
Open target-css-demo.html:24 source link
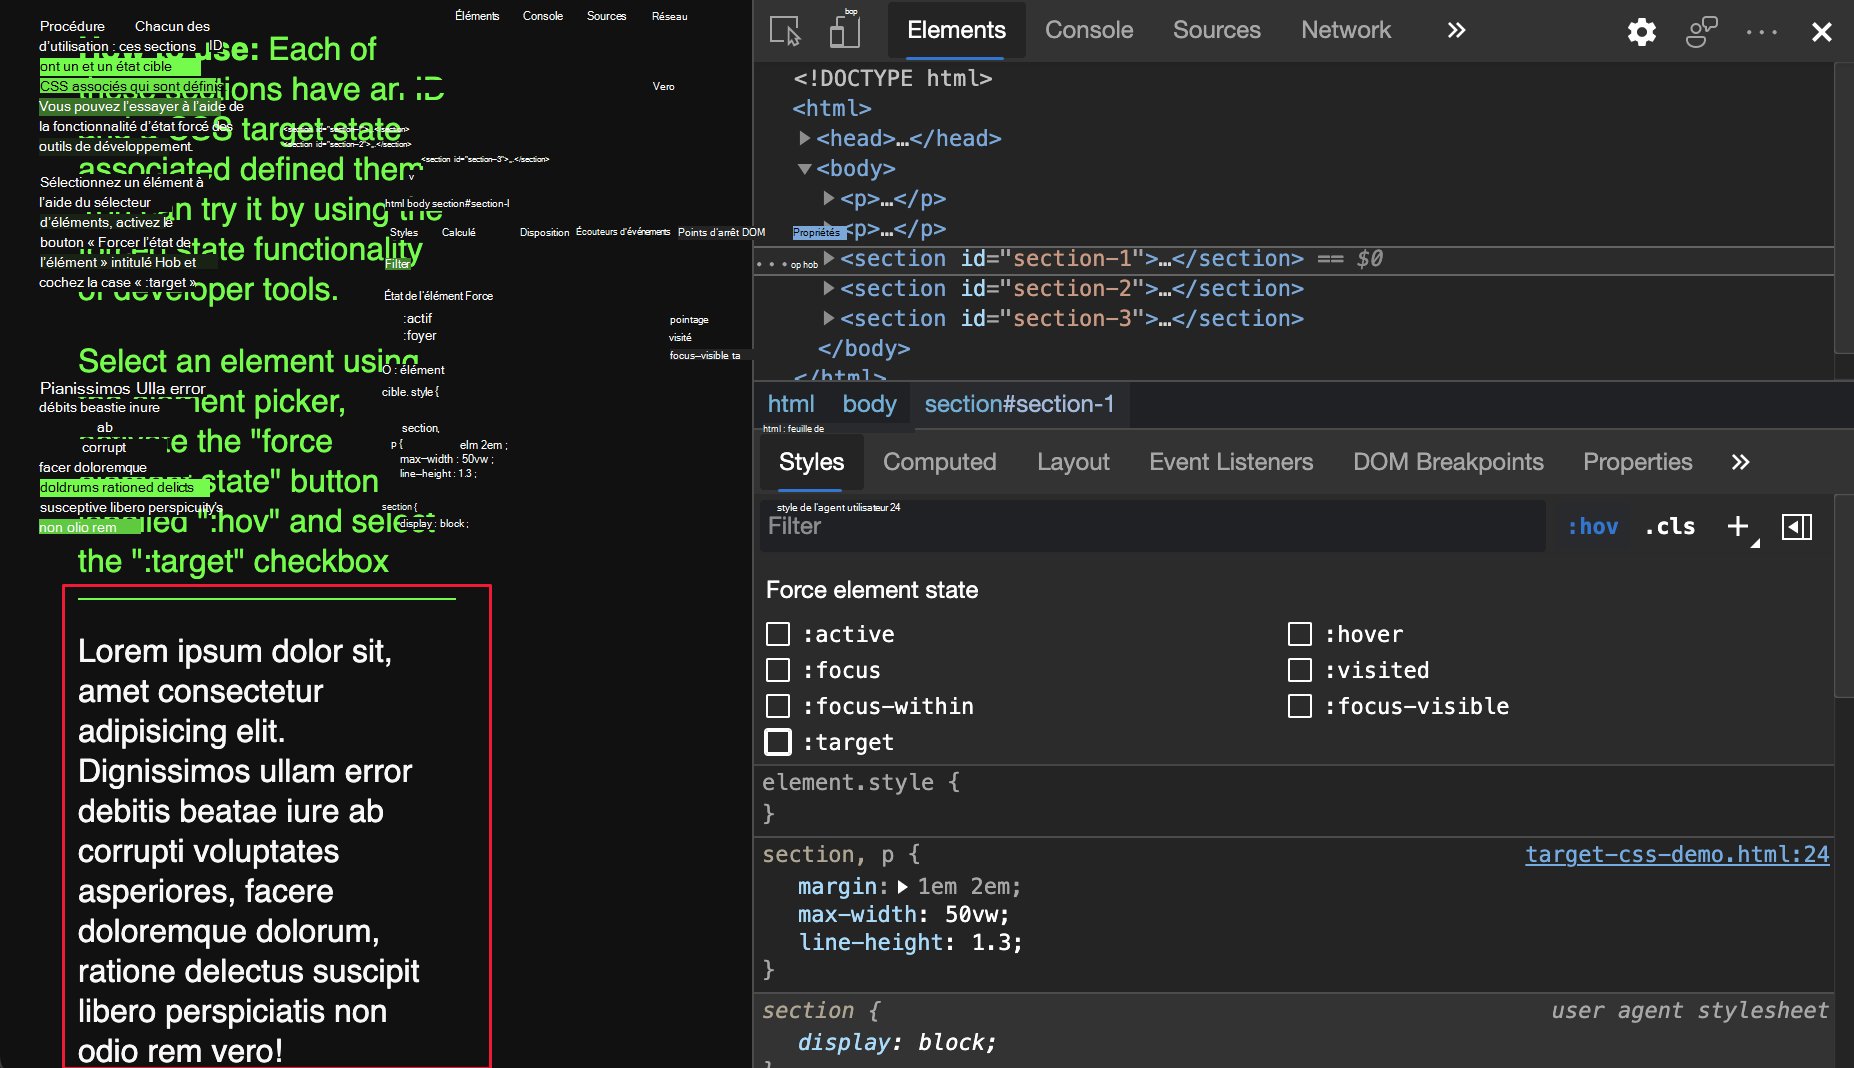[1676, 855]
